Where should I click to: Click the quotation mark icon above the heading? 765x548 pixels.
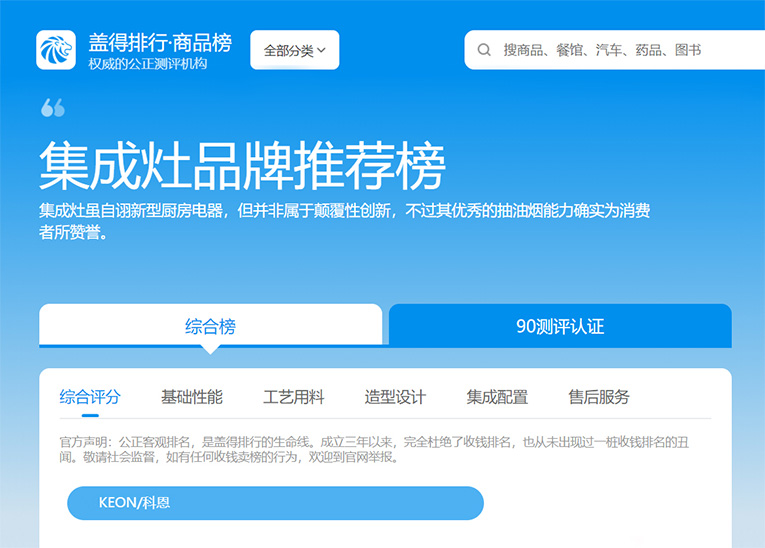click(x=53, y=108)
